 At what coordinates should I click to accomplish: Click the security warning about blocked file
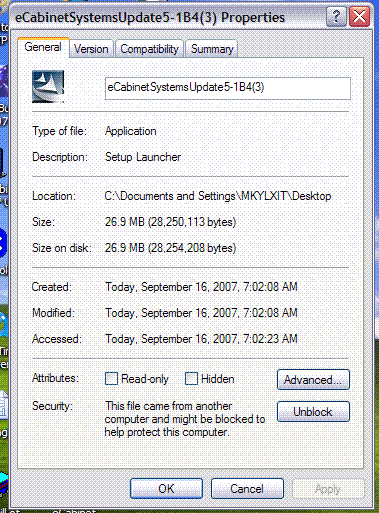(x=185, y=419)
